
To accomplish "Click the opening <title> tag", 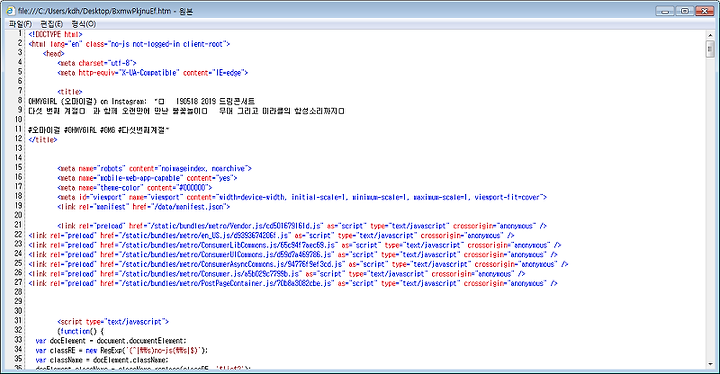I will tap(70, 92).
